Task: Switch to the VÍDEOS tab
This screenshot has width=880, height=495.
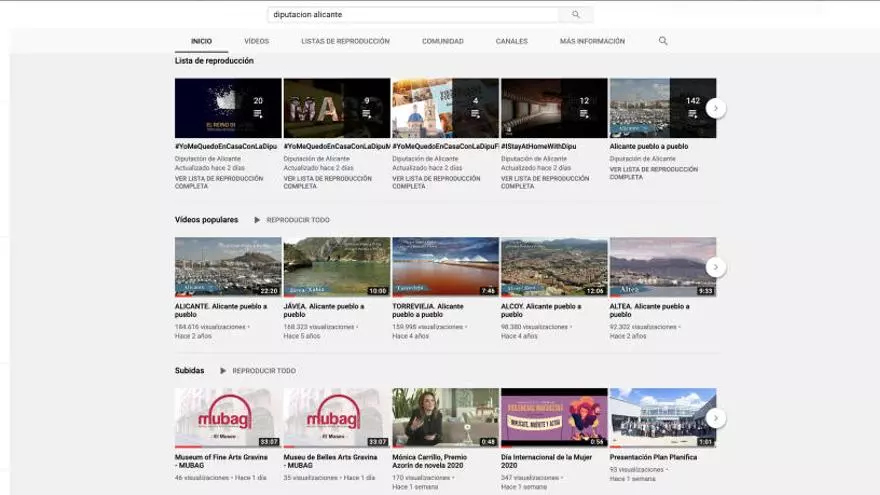Action: click(x=256, y=41)
